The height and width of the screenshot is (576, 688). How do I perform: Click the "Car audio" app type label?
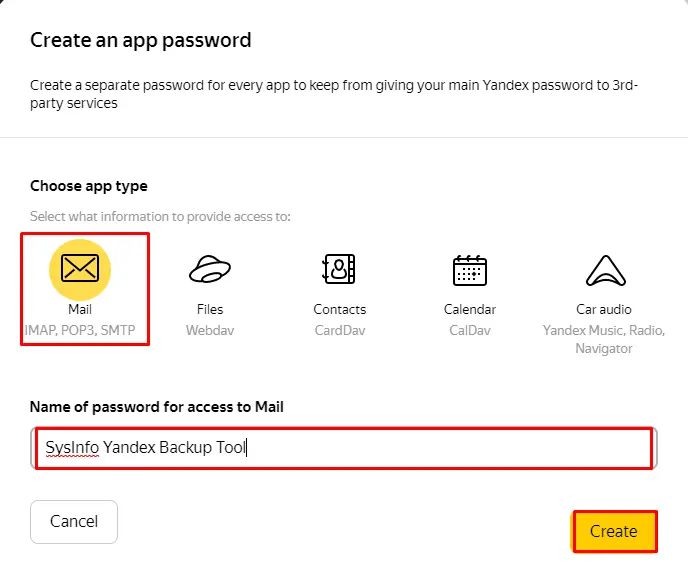pos(604,310)
